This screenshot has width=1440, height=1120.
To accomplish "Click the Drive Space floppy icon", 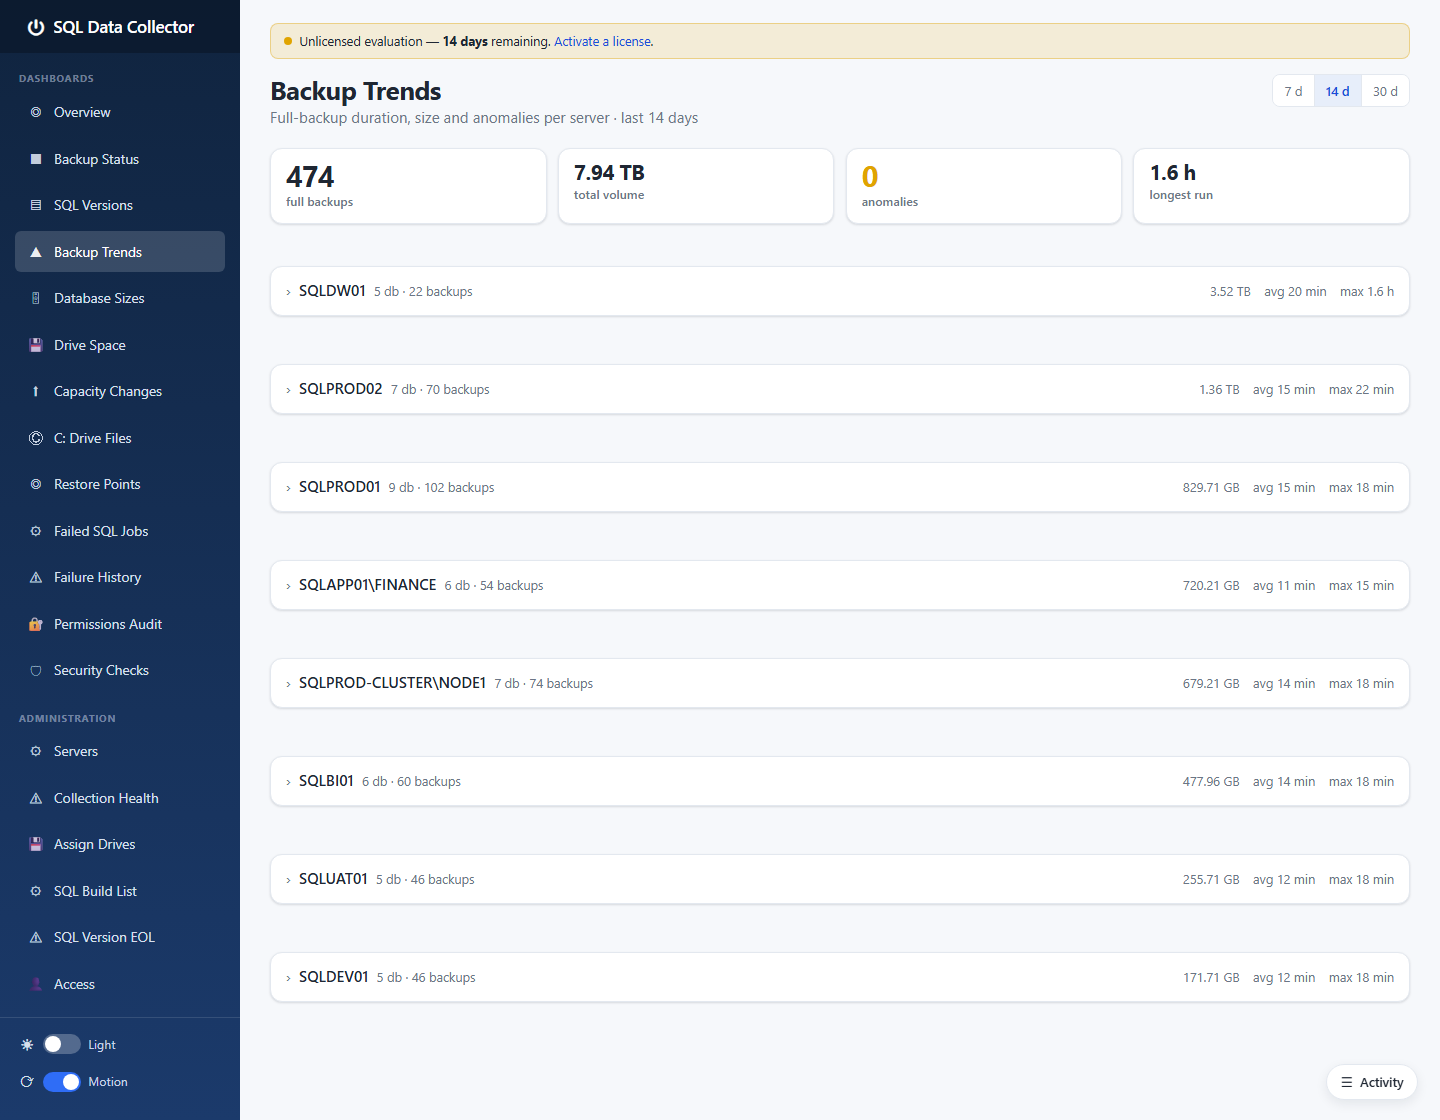I will [36, 345].
